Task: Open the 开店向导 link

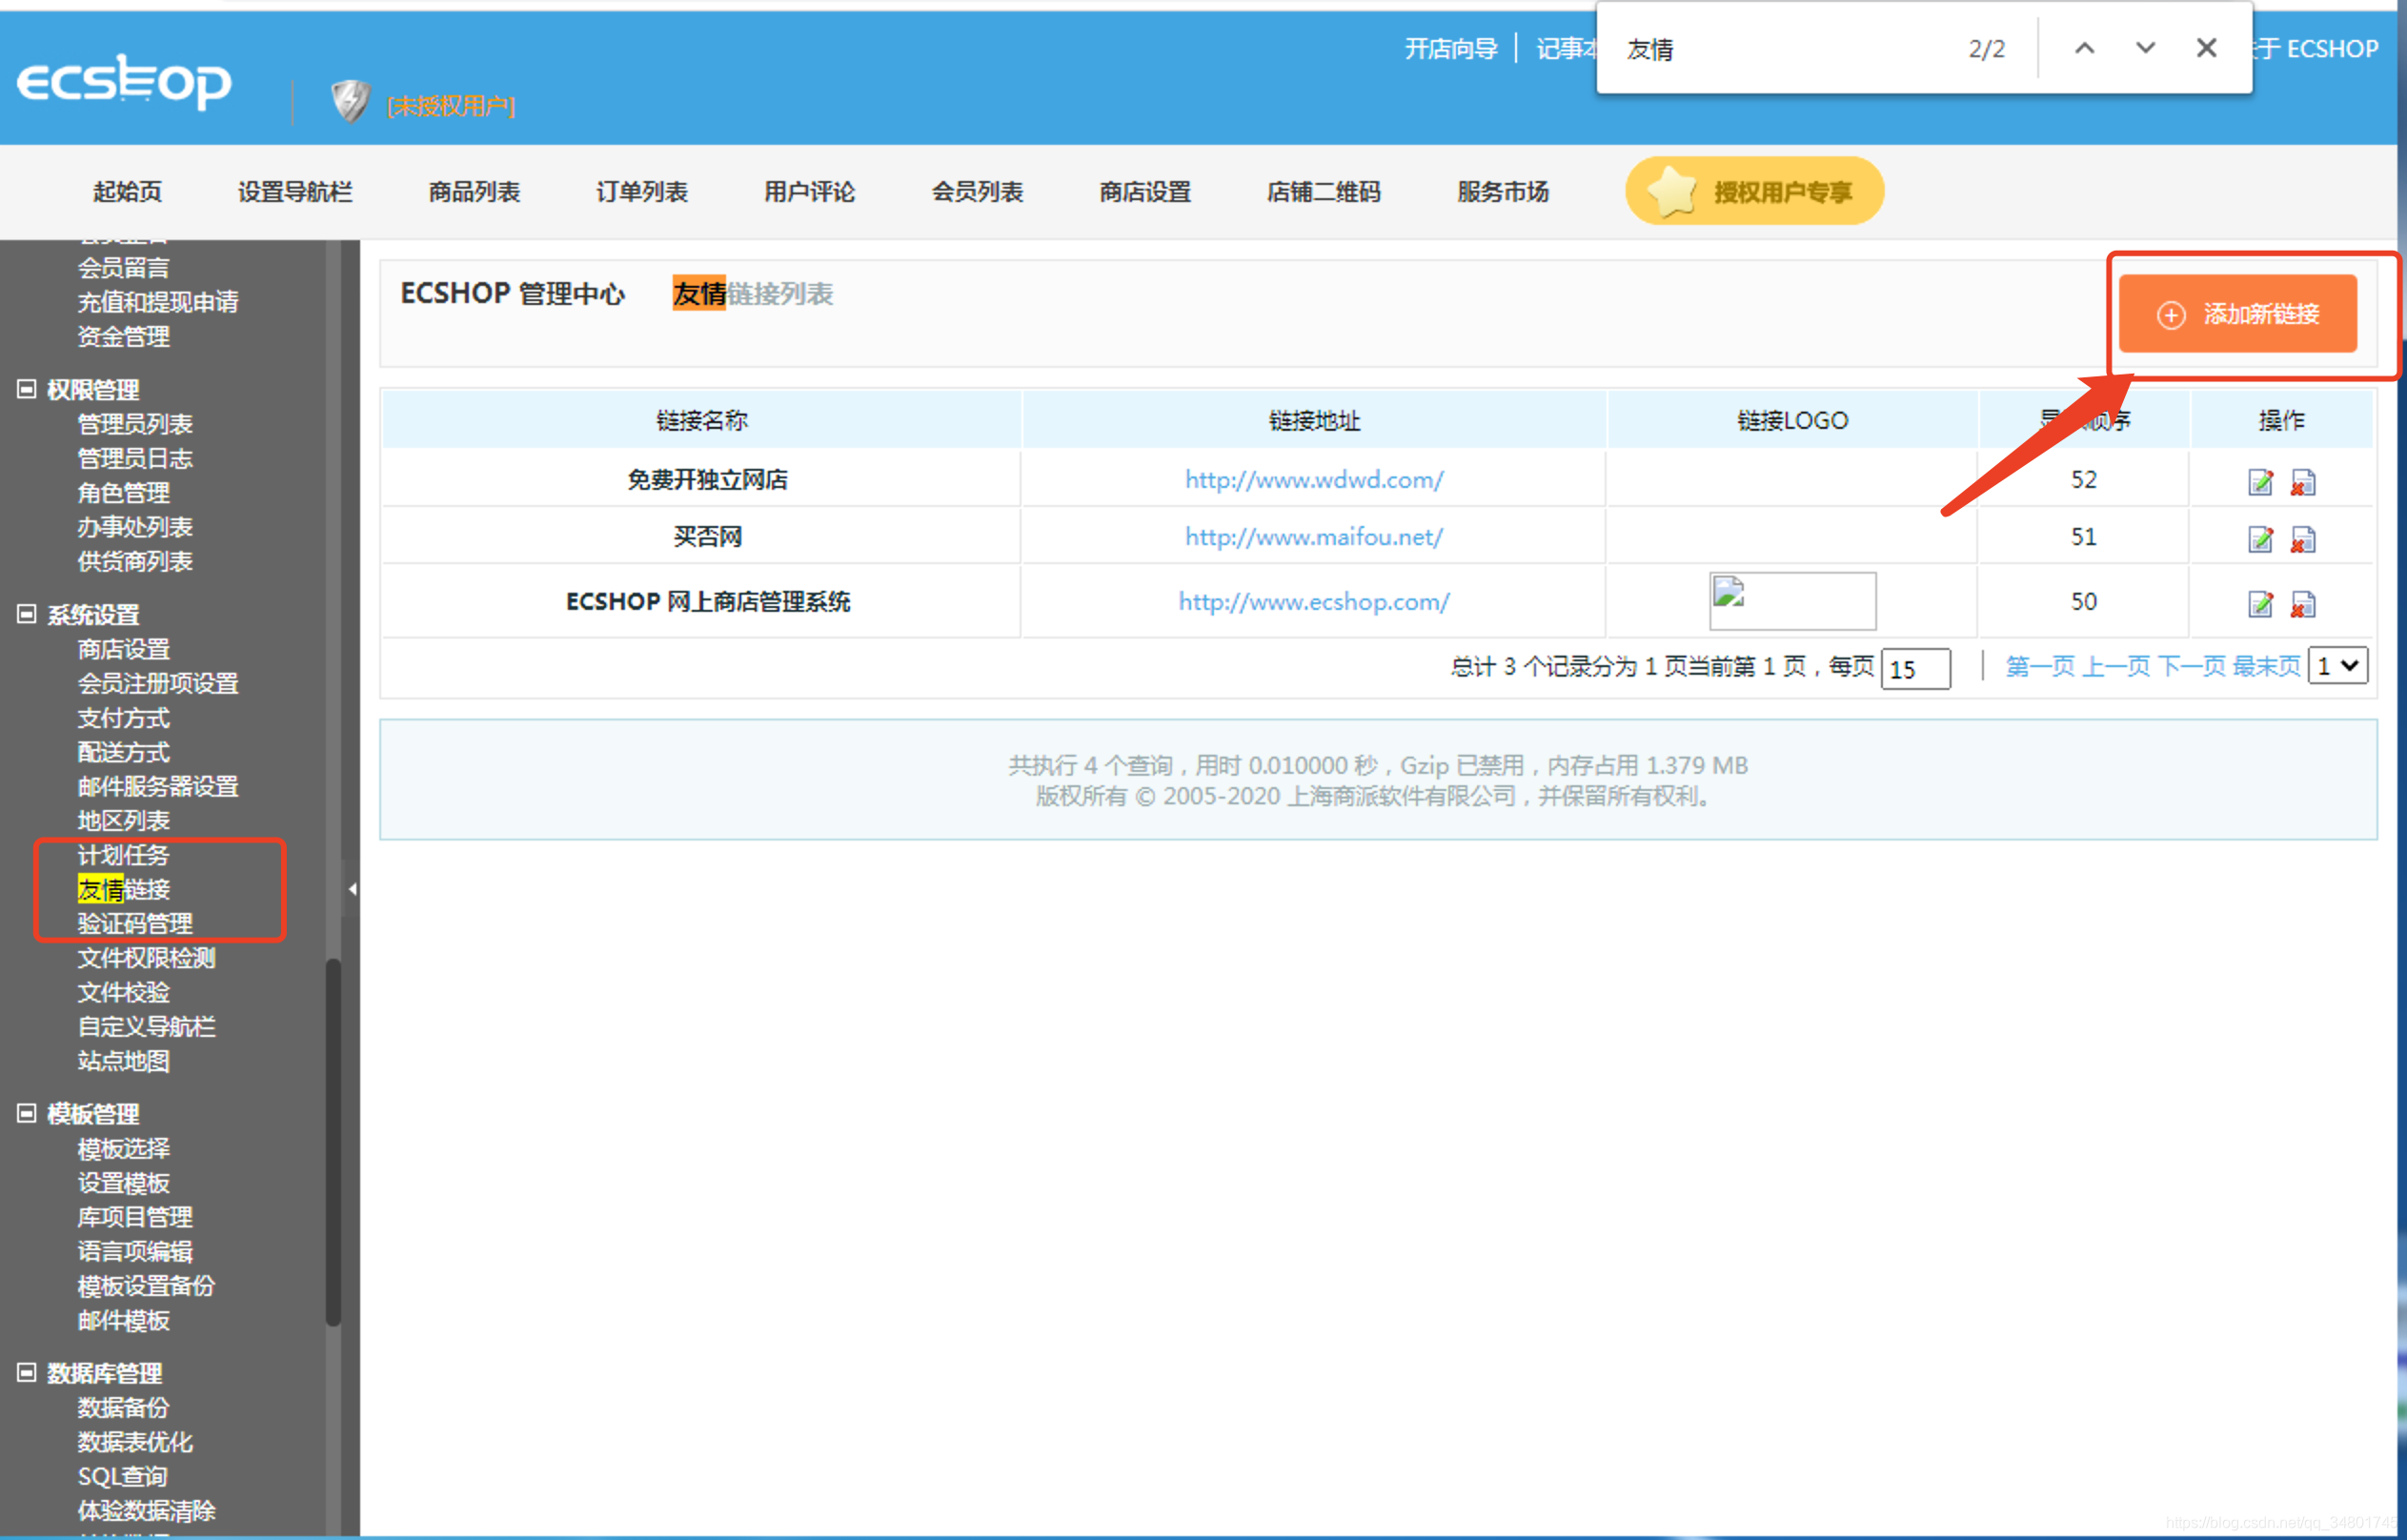Action: (x=1451, y=48)
